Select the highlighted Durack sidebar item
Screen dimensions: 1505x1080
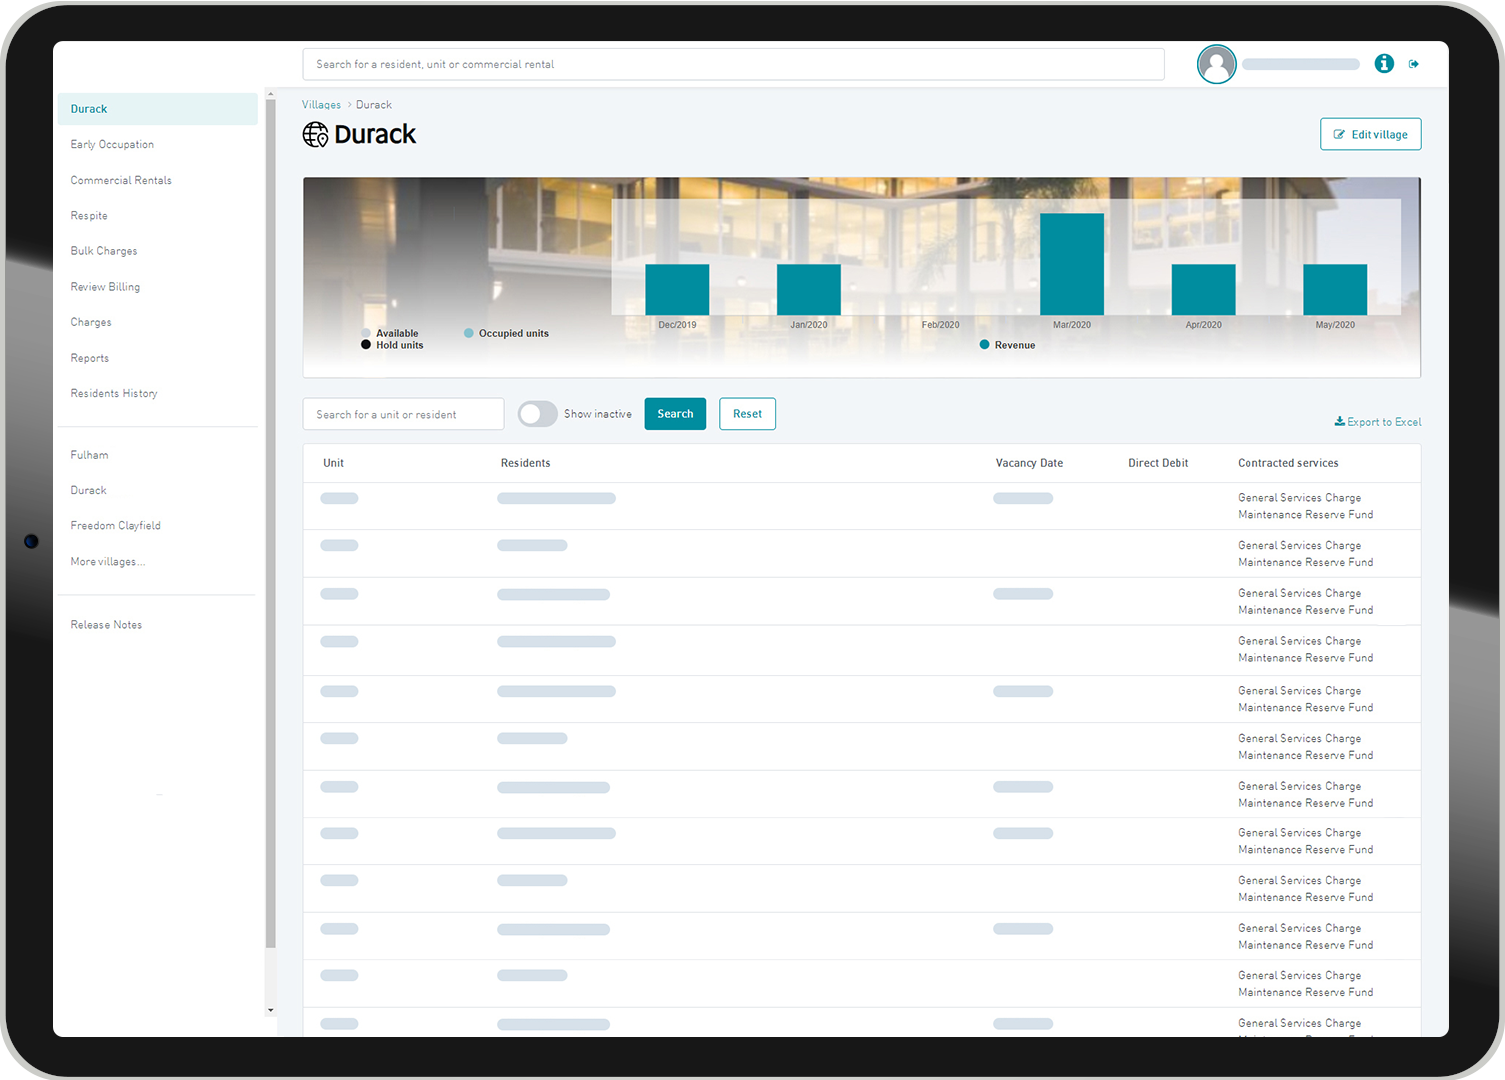[x=157, y=109]
